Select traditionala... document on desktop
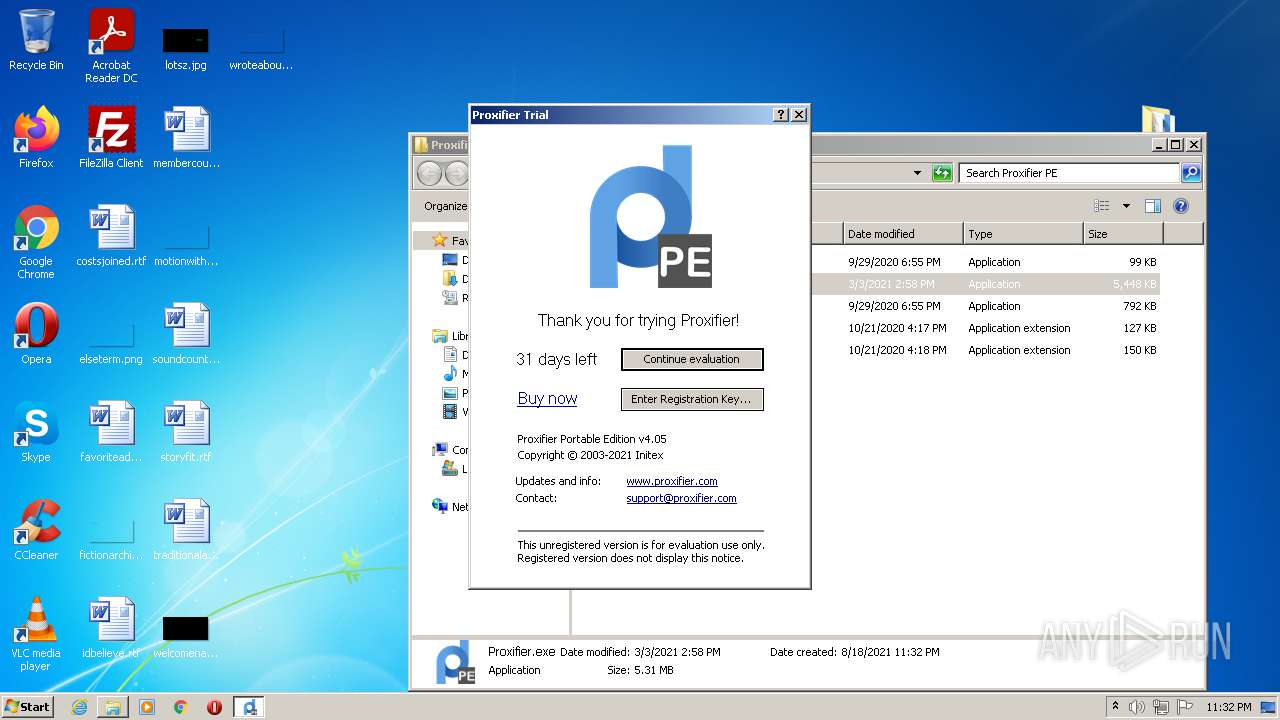Screen dimensions: 1280x720 (186, 530)
